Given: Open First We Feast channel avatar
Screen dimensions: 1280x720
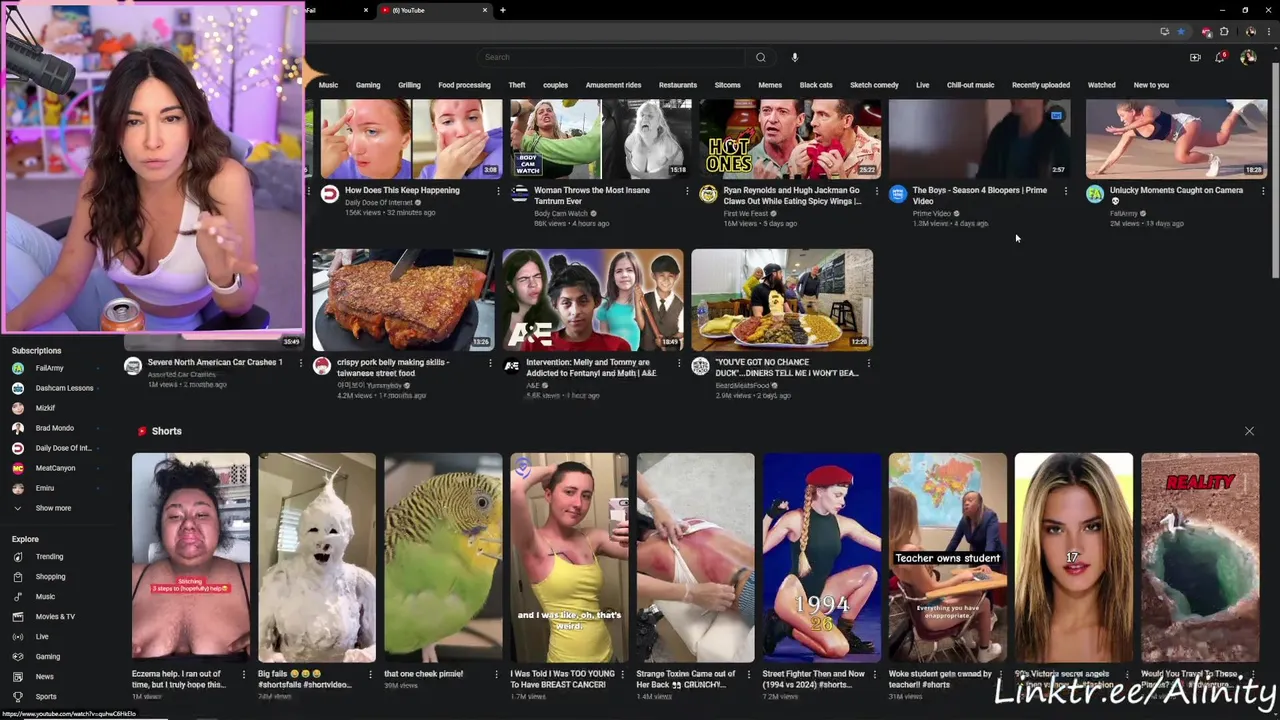Looking at the screenshot, I should coord(708,194).
